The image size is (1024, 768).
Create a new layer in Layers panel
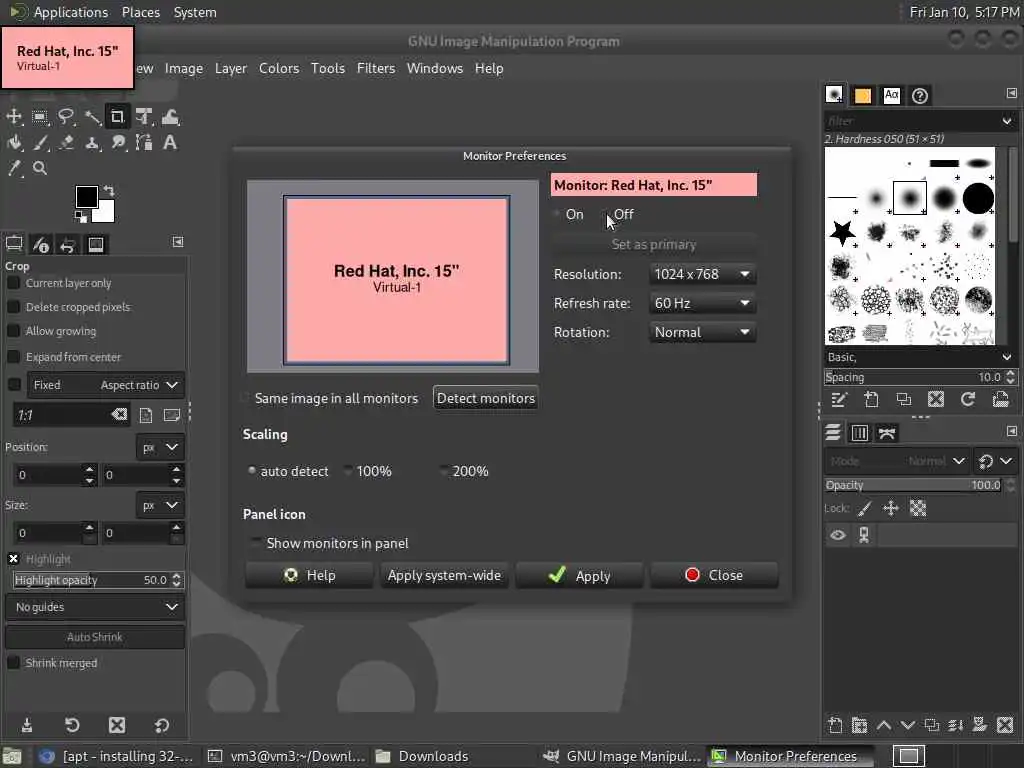pyautogui.click(x=835, y=725)
